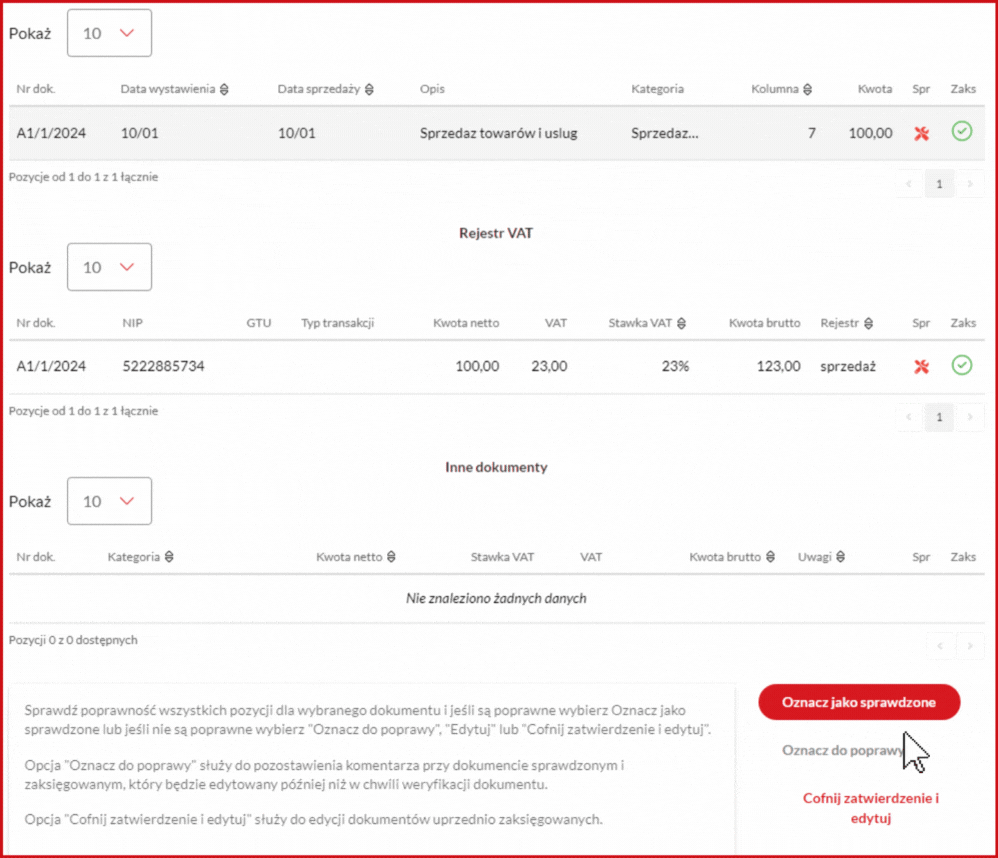998x858 pixels.
Task: Click the Opis column header
Action: (432, 89)
